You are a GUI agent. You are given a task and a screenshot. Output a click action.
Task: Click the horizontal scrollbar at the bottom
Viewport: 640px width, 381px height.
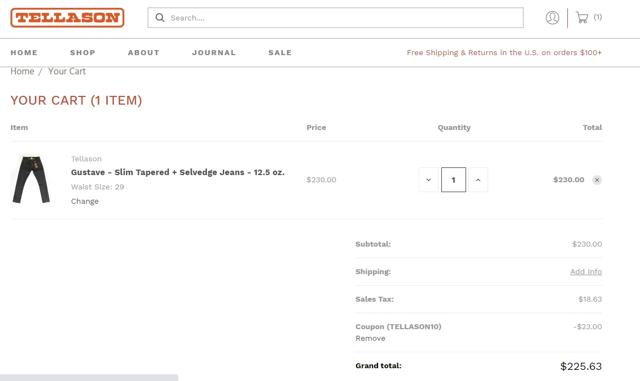[89, 378]
